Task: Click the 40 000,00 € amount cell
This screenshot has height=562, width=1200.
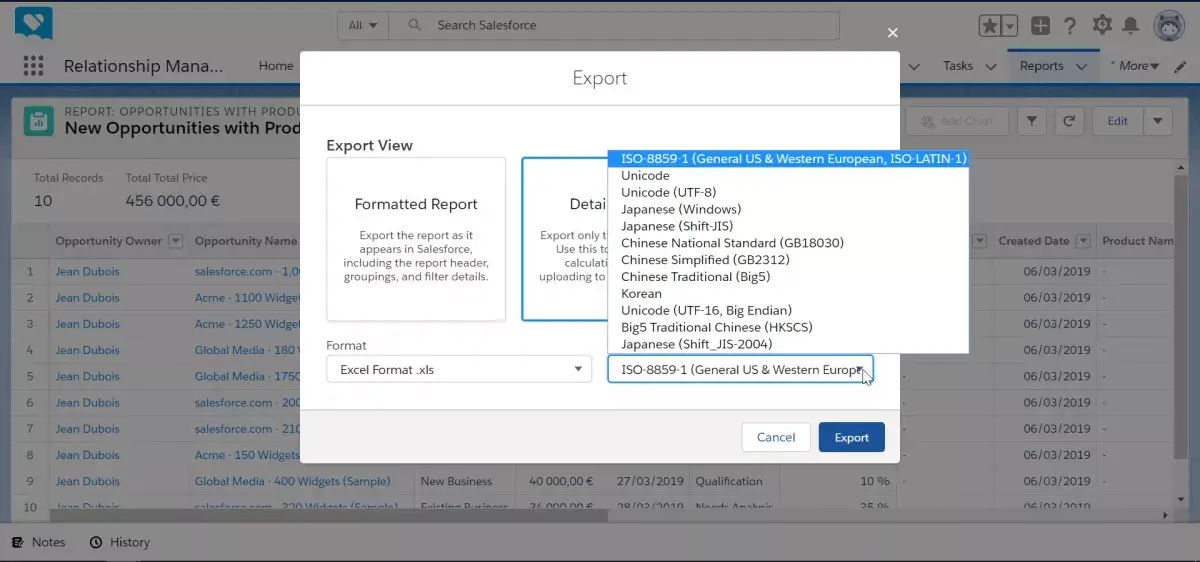Action: coord(563,481)
